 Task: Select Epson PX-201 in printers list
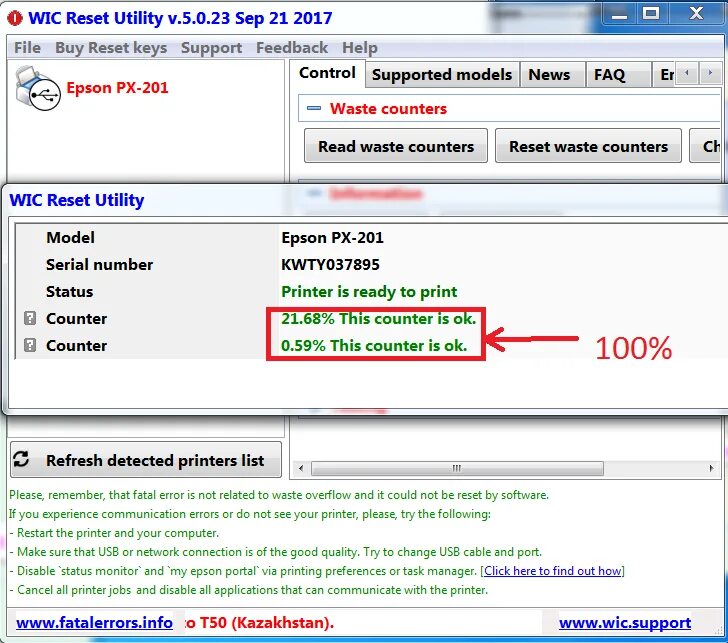[117, 88]
